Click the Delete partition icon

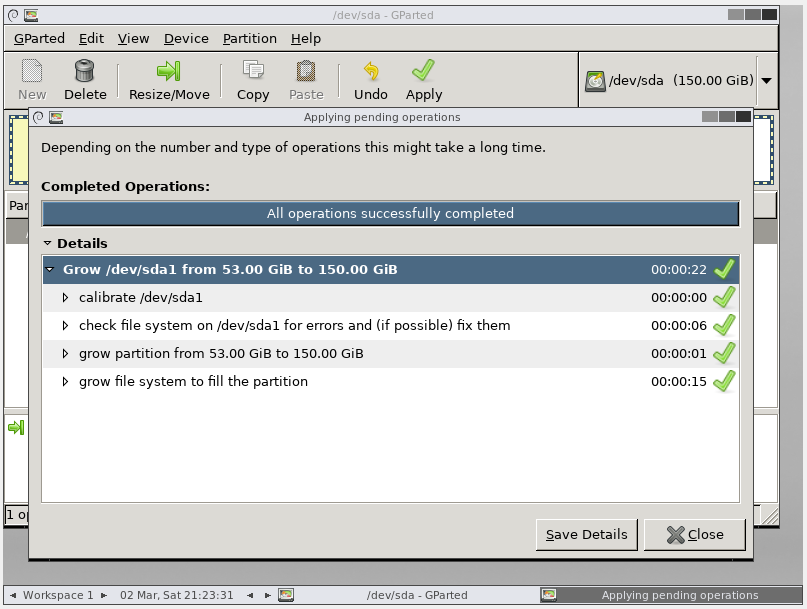point(85,72)
